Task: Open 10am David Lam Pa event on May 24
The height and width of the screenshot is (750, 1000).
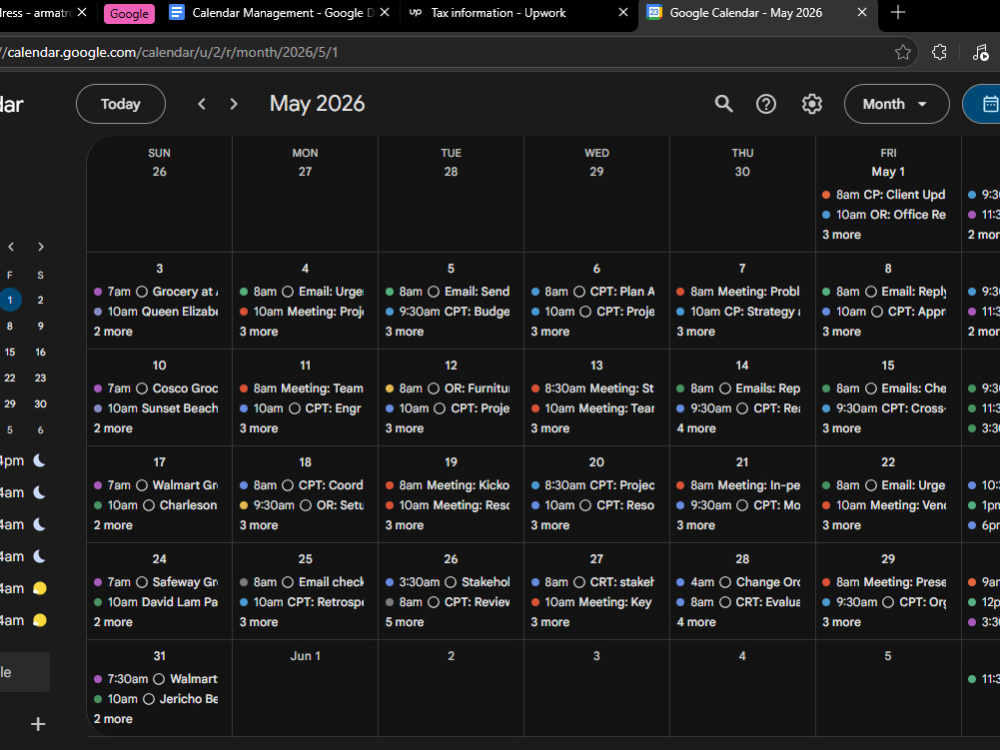Action: click(156, 602)
